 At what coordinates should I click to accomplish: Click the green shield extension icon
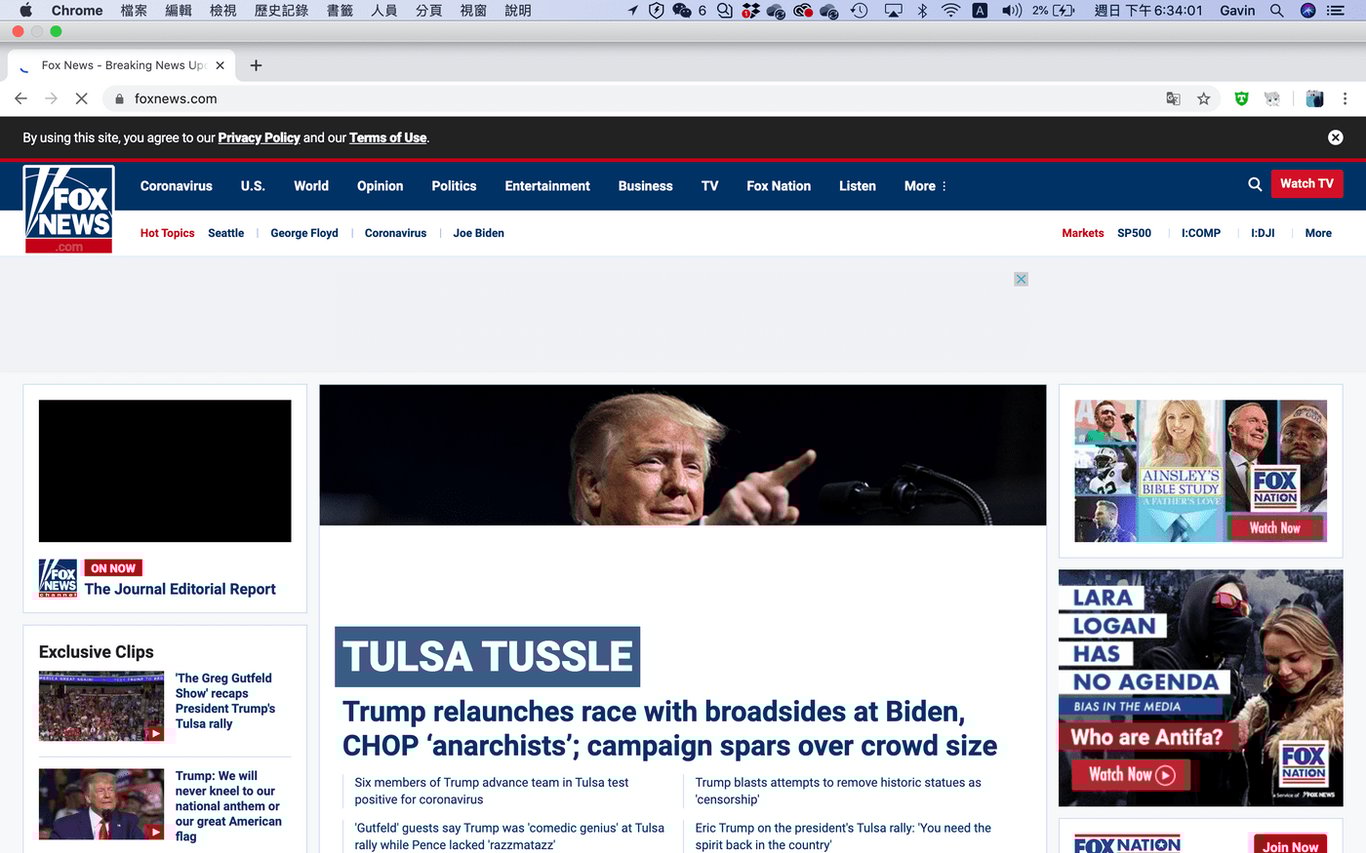pyautogui.click(x=1241, y=98)
